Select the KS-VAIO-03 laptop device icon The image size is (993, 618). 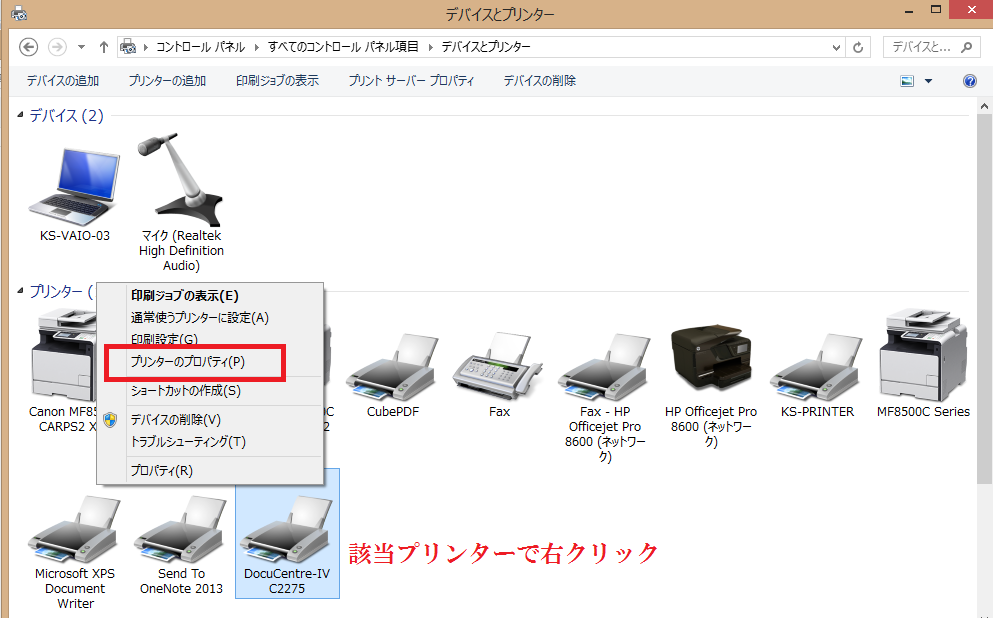(74, 185)
